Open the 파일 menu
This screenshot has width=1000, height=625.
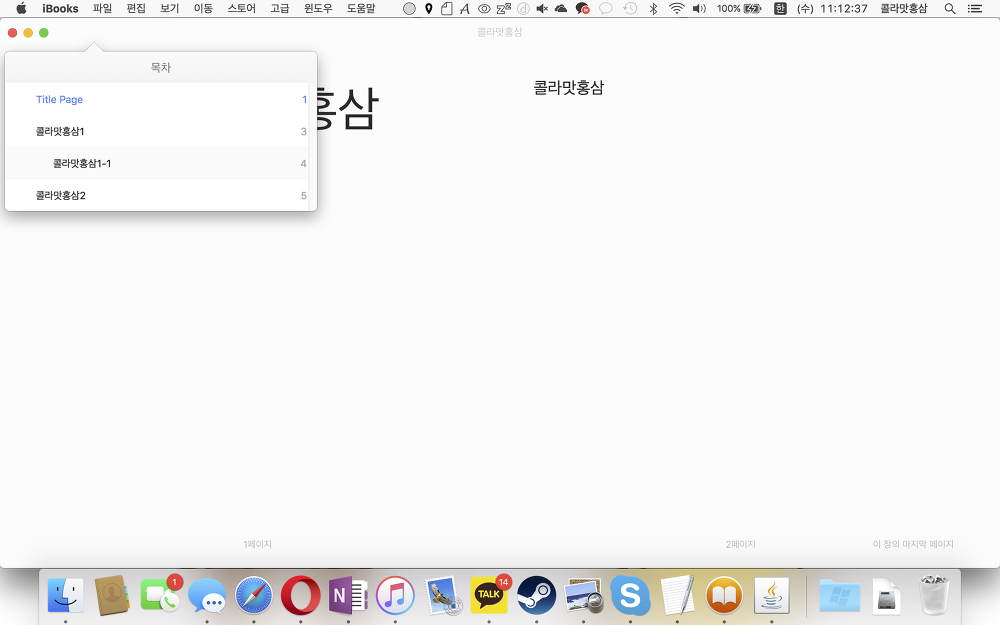pyautogui.click(x=102, y=8)
